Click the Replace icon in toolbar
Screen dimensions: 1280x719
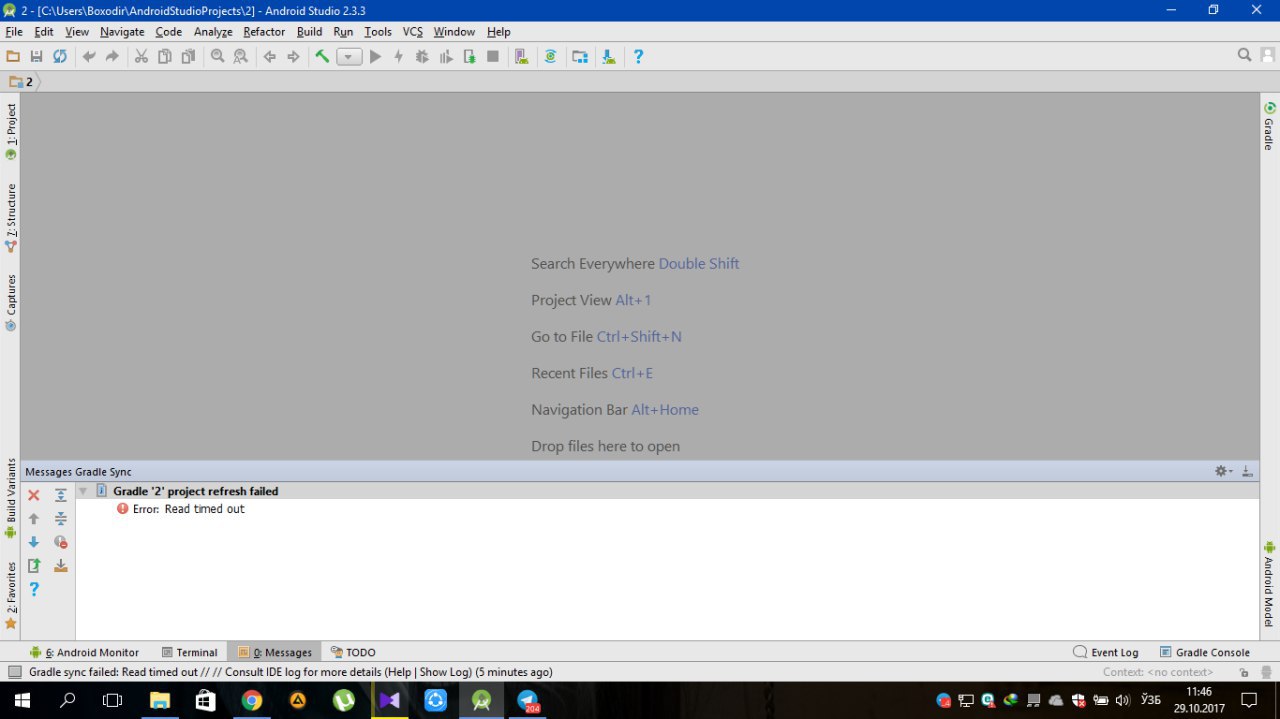point(240,57)
